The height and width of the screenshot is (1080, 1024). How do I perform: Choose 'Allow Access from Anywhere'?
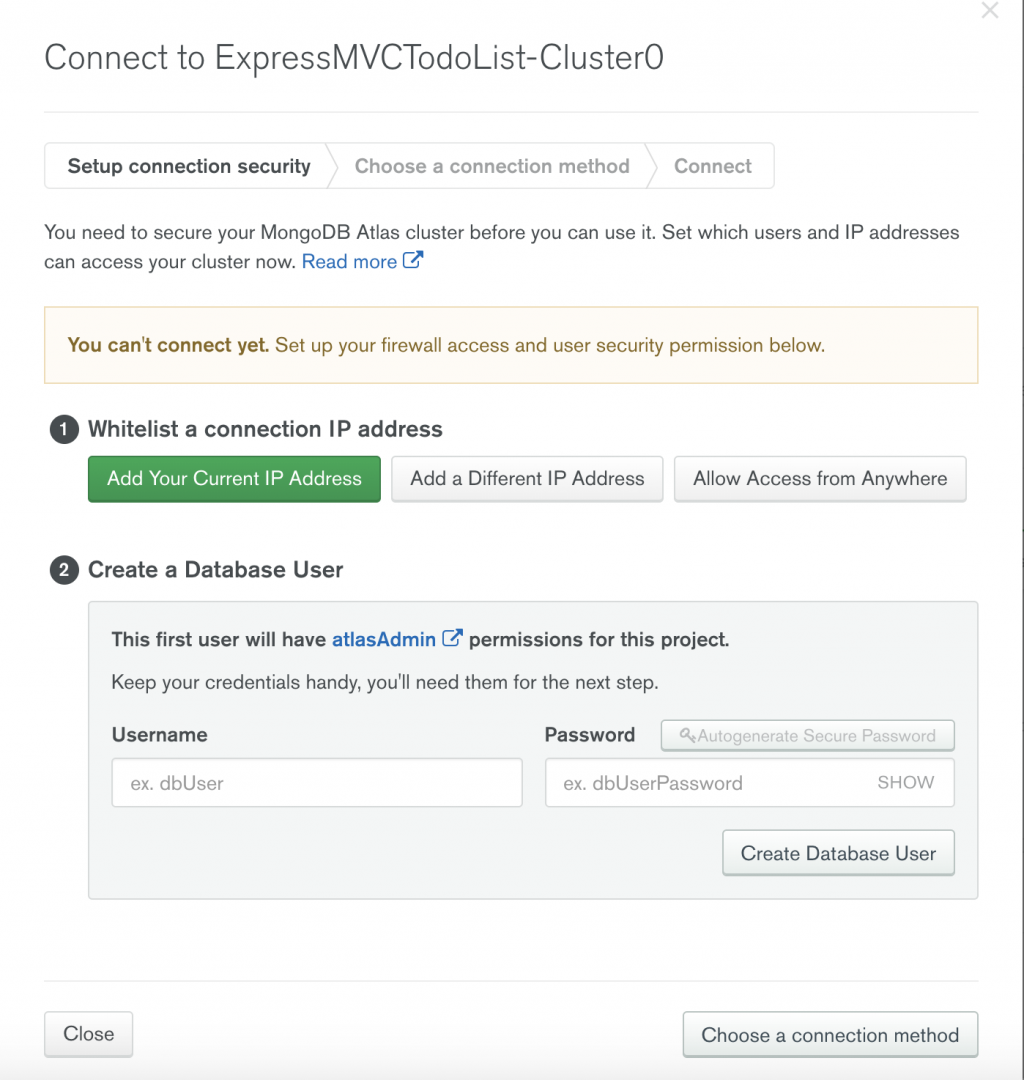click(x=820, y=479)
